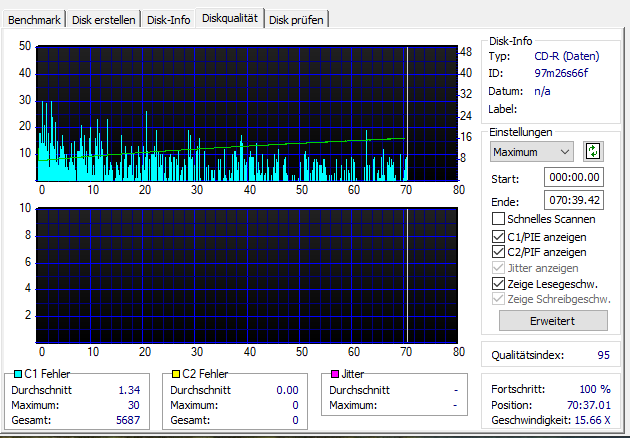The height and width of the screenshot is (438, 630).
Task: Click the disc ID 97m26s66f
Action: (561, 73)
